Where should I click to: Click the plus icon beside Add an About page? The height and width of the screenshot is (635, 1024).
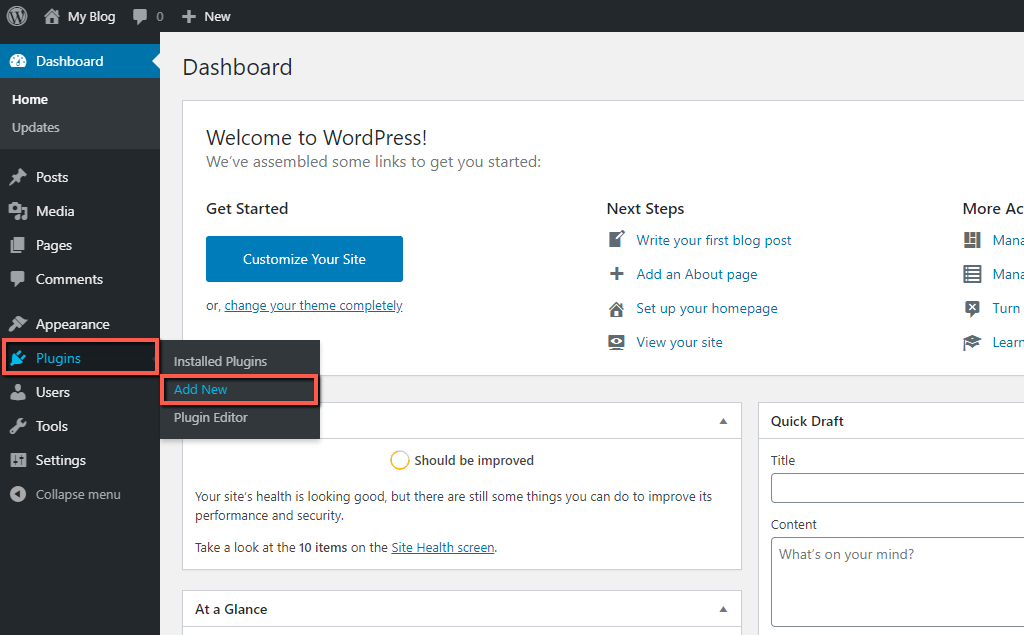click(x=616, y=274)
